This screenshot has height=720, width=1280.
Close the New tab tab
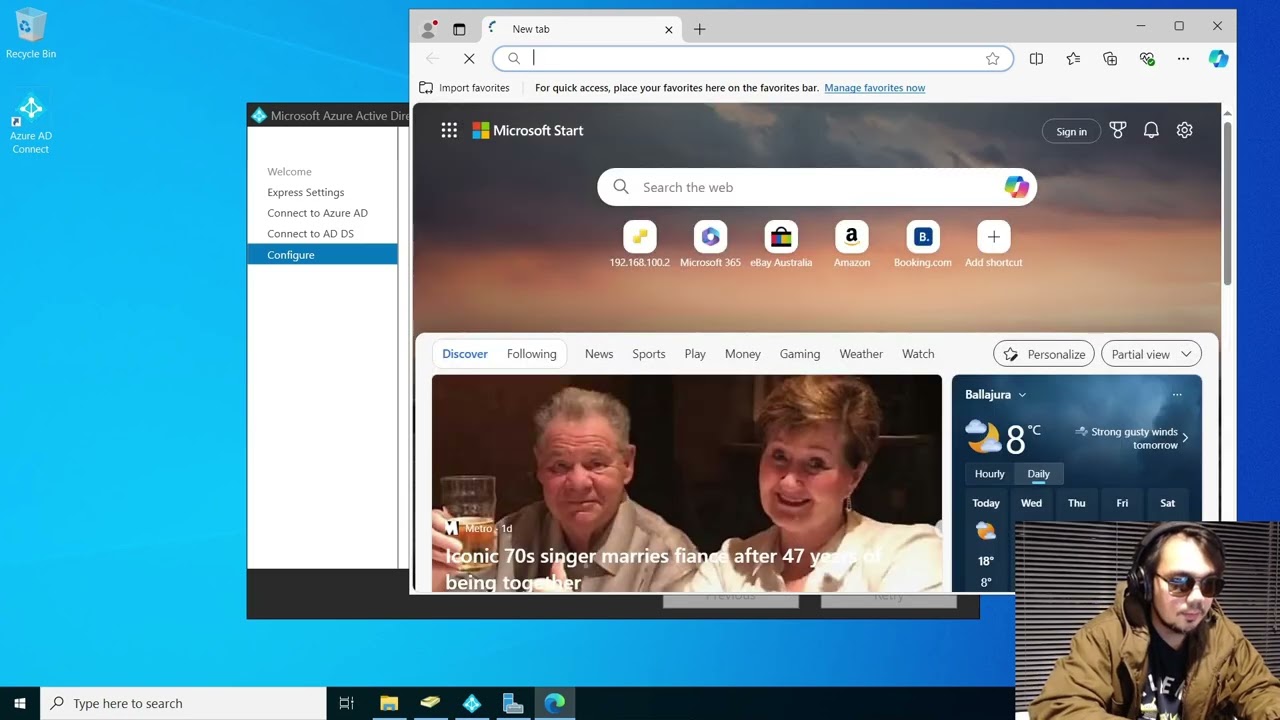[x=669, y=29]
